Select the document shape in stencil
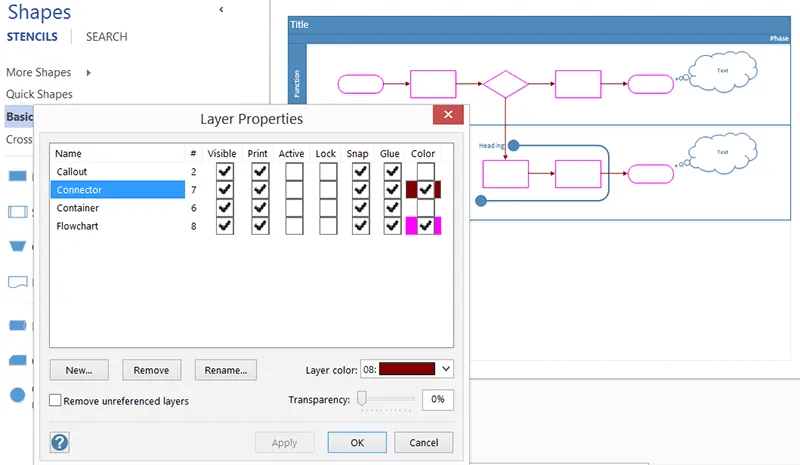Screen dimensions: 800x465 coord(18,282)
